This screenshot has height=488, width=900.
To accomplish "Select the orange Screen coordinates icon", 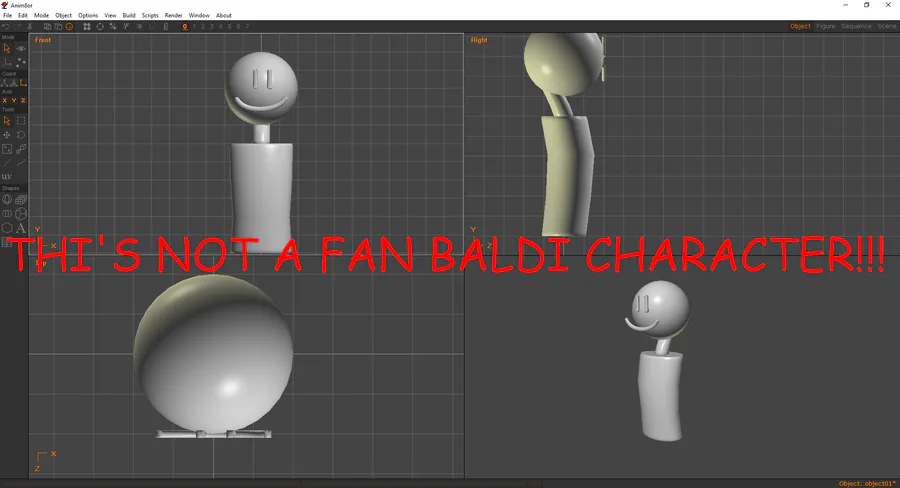I will pos(23,83).
